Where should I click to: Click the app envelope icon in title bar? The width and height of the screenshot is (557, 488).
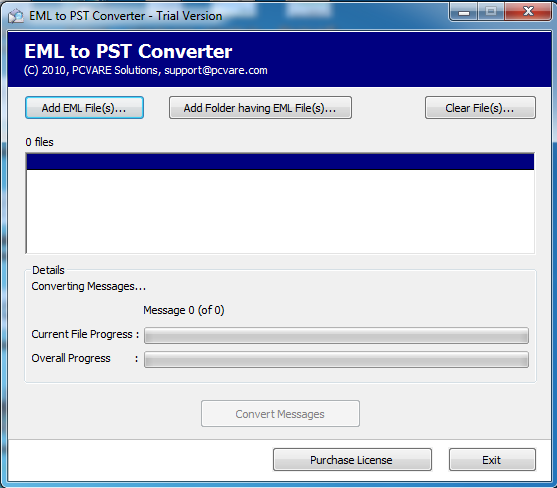[16, 16]
